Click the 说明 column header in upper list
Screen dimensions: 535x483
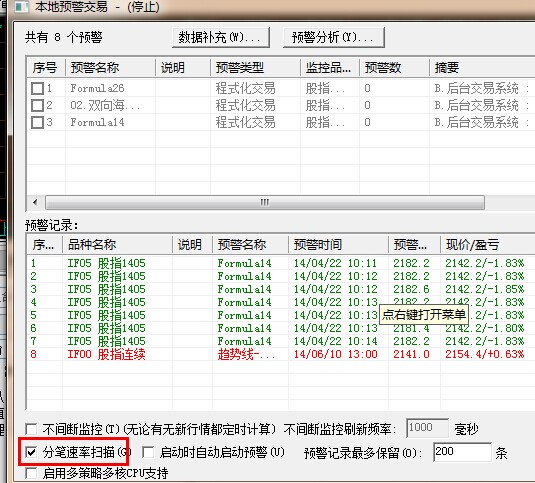pos(183,68)
